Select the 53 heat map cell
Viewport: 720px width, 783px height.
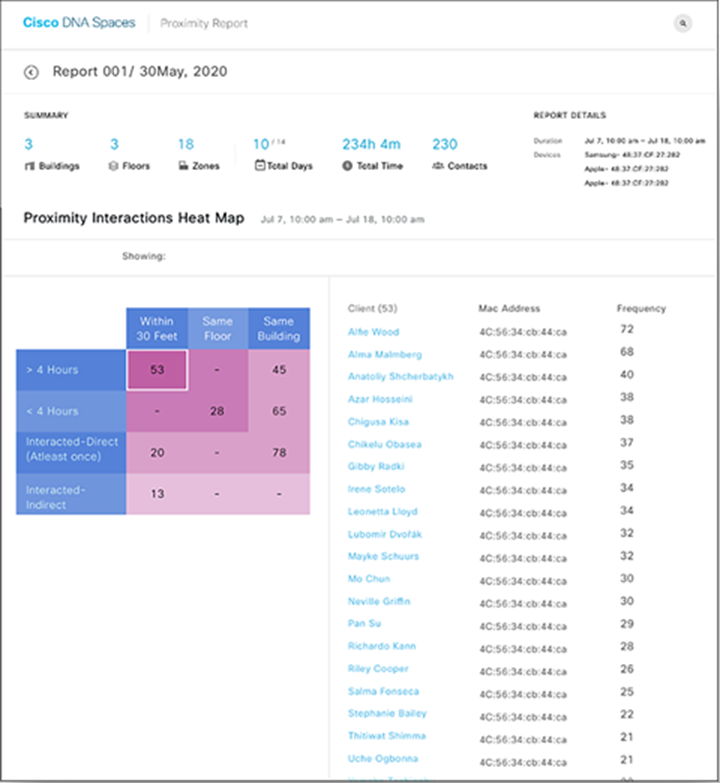click(157, 370)
